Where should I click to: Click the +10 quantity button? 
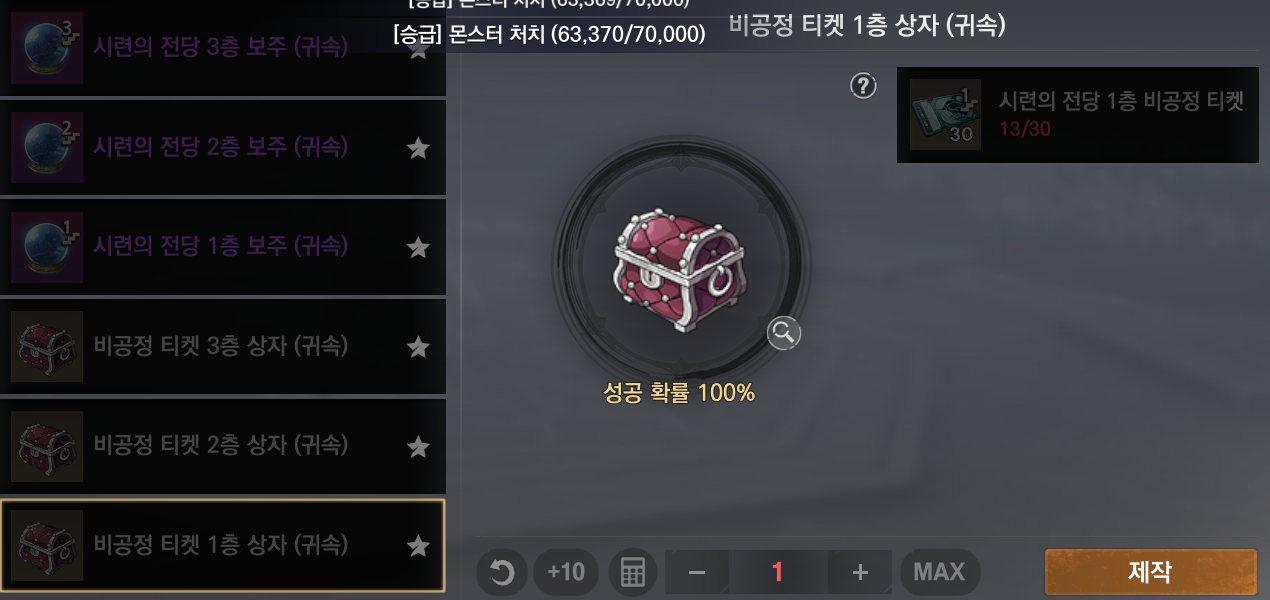[566, 572]
